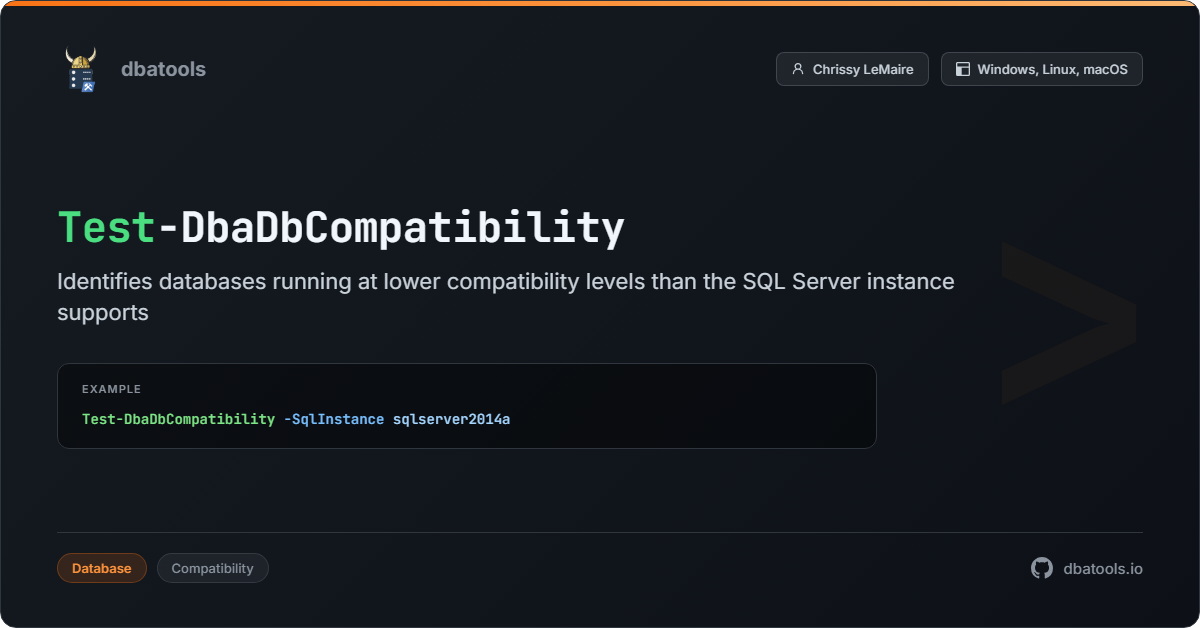Select the Windows, Linux, macOS platform badge
The height and width of the screenshot is (628, 1200).
[1042, 69]
